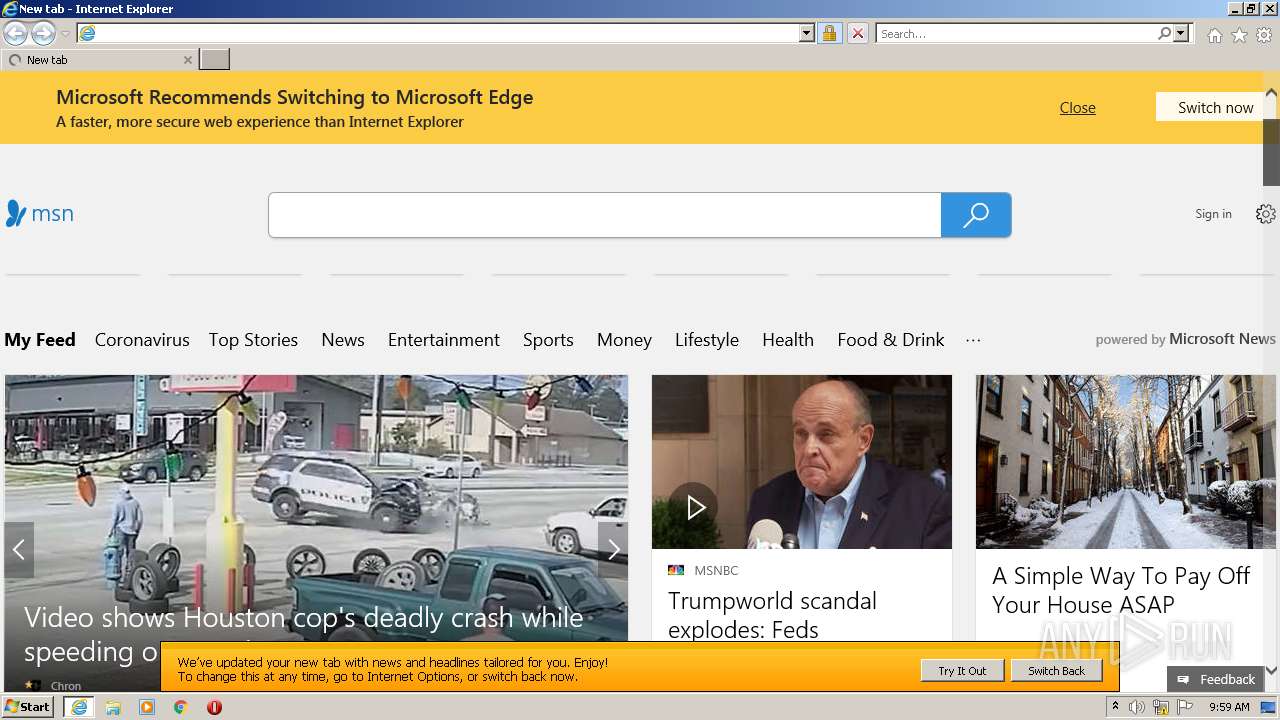This screenshot has width=1280, height=720.
Task: Click the Try It Out button
Action: click(x=962, y=671)
